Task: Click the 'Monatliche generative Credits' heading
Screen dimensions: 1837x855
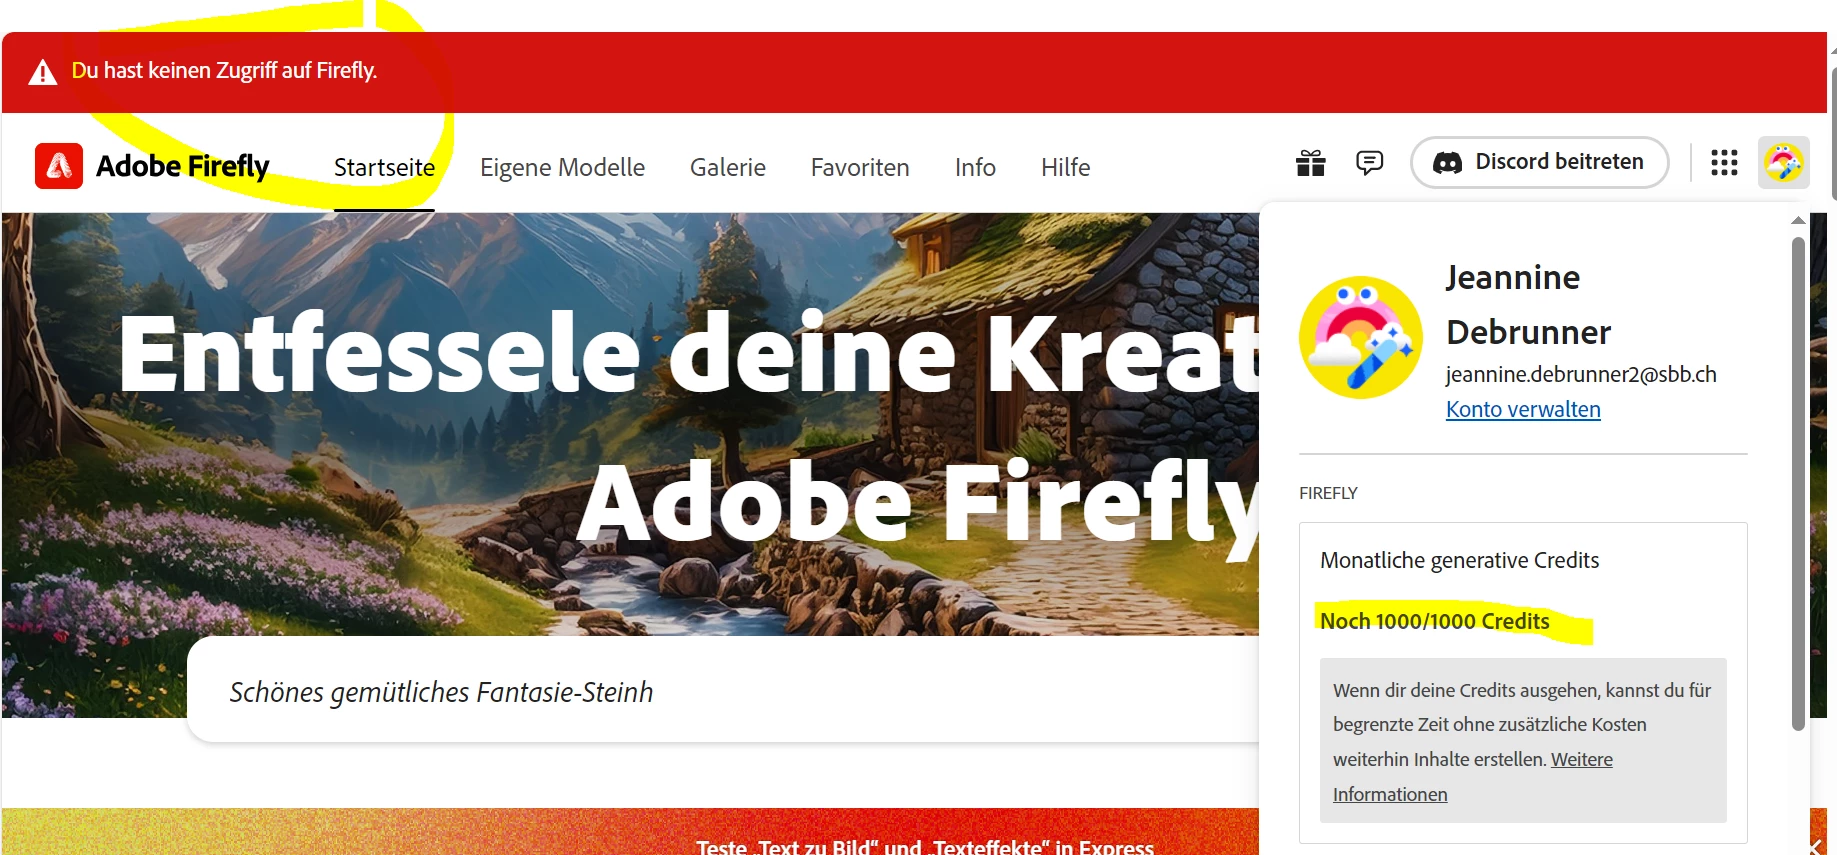Action: (x=1459, y=560)
